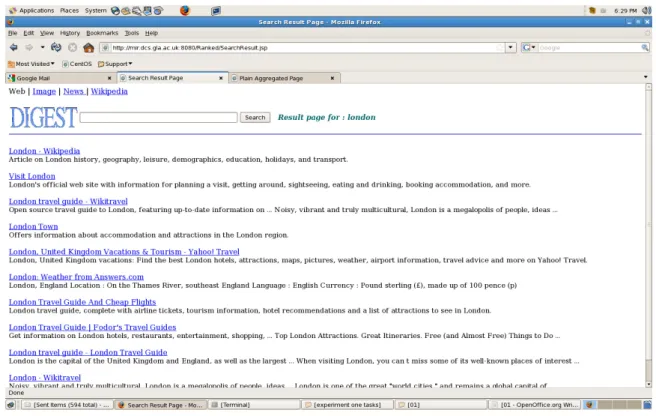This screenshot has width=656, height=416.
Task: Open the Places menu in GNOME panel
Action: pyautogui.click(x=69, y=10)
